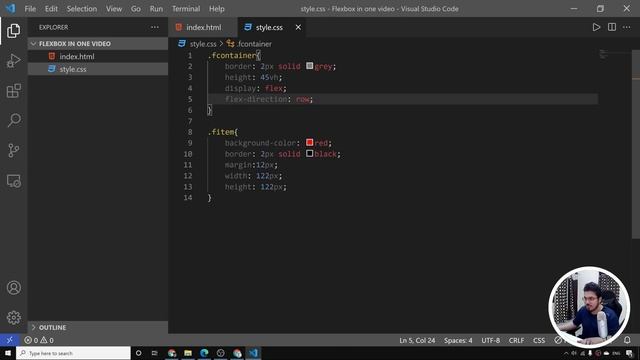The image size is (640, 360).
Task: Open the Remote Explorer view
Action: [13, 181]
